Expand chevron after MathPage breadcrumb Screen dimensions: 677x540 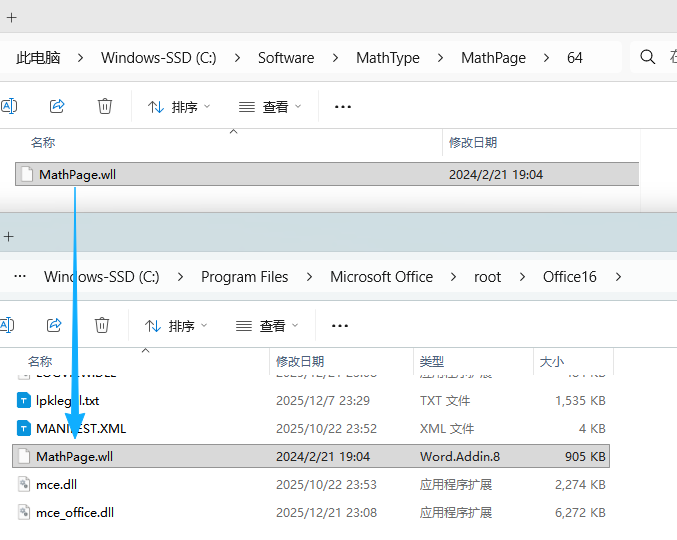point(546,57)
